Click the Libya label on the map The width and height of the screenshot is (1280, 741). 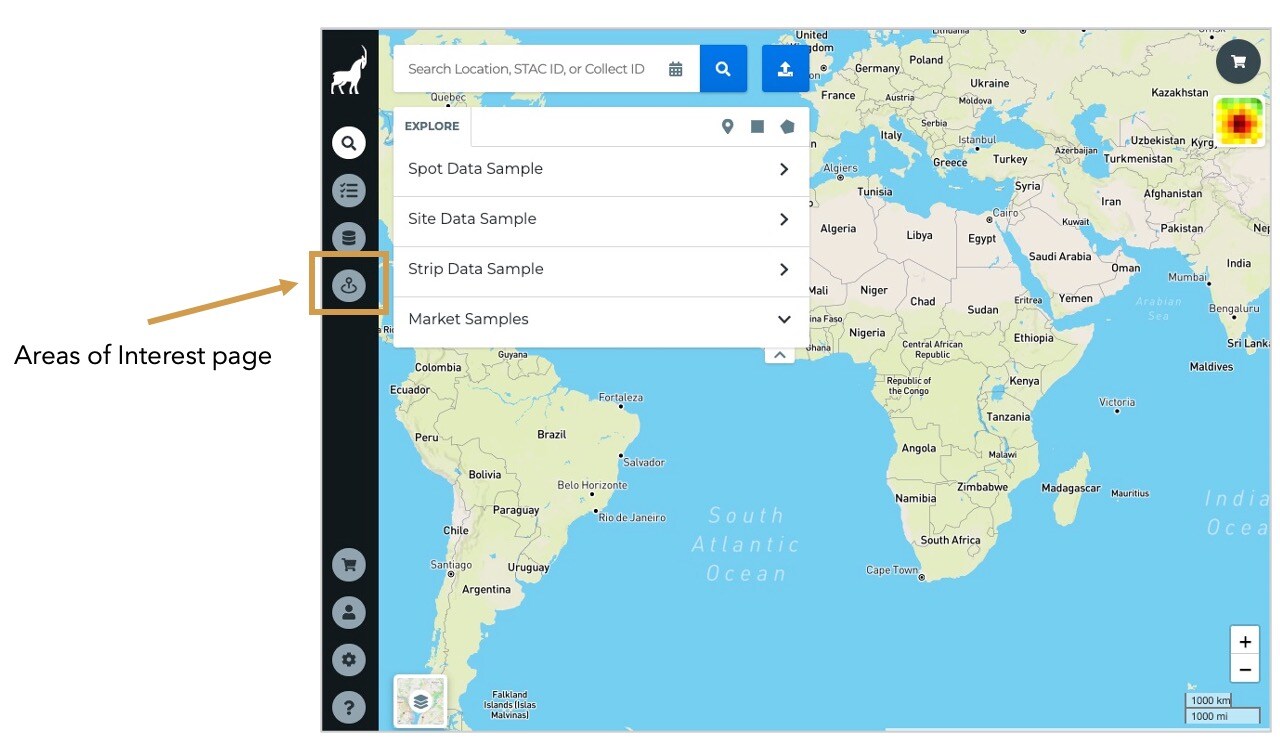(x=919, y=235)
